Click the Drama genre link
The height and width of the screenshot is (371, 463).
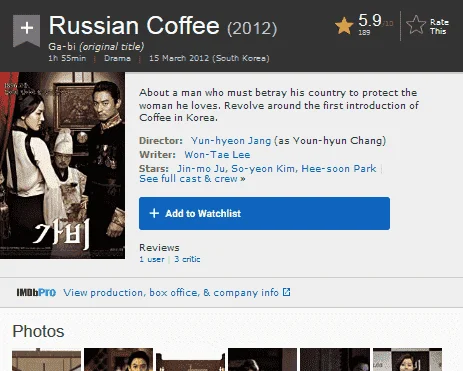click(x=117, y=58)
